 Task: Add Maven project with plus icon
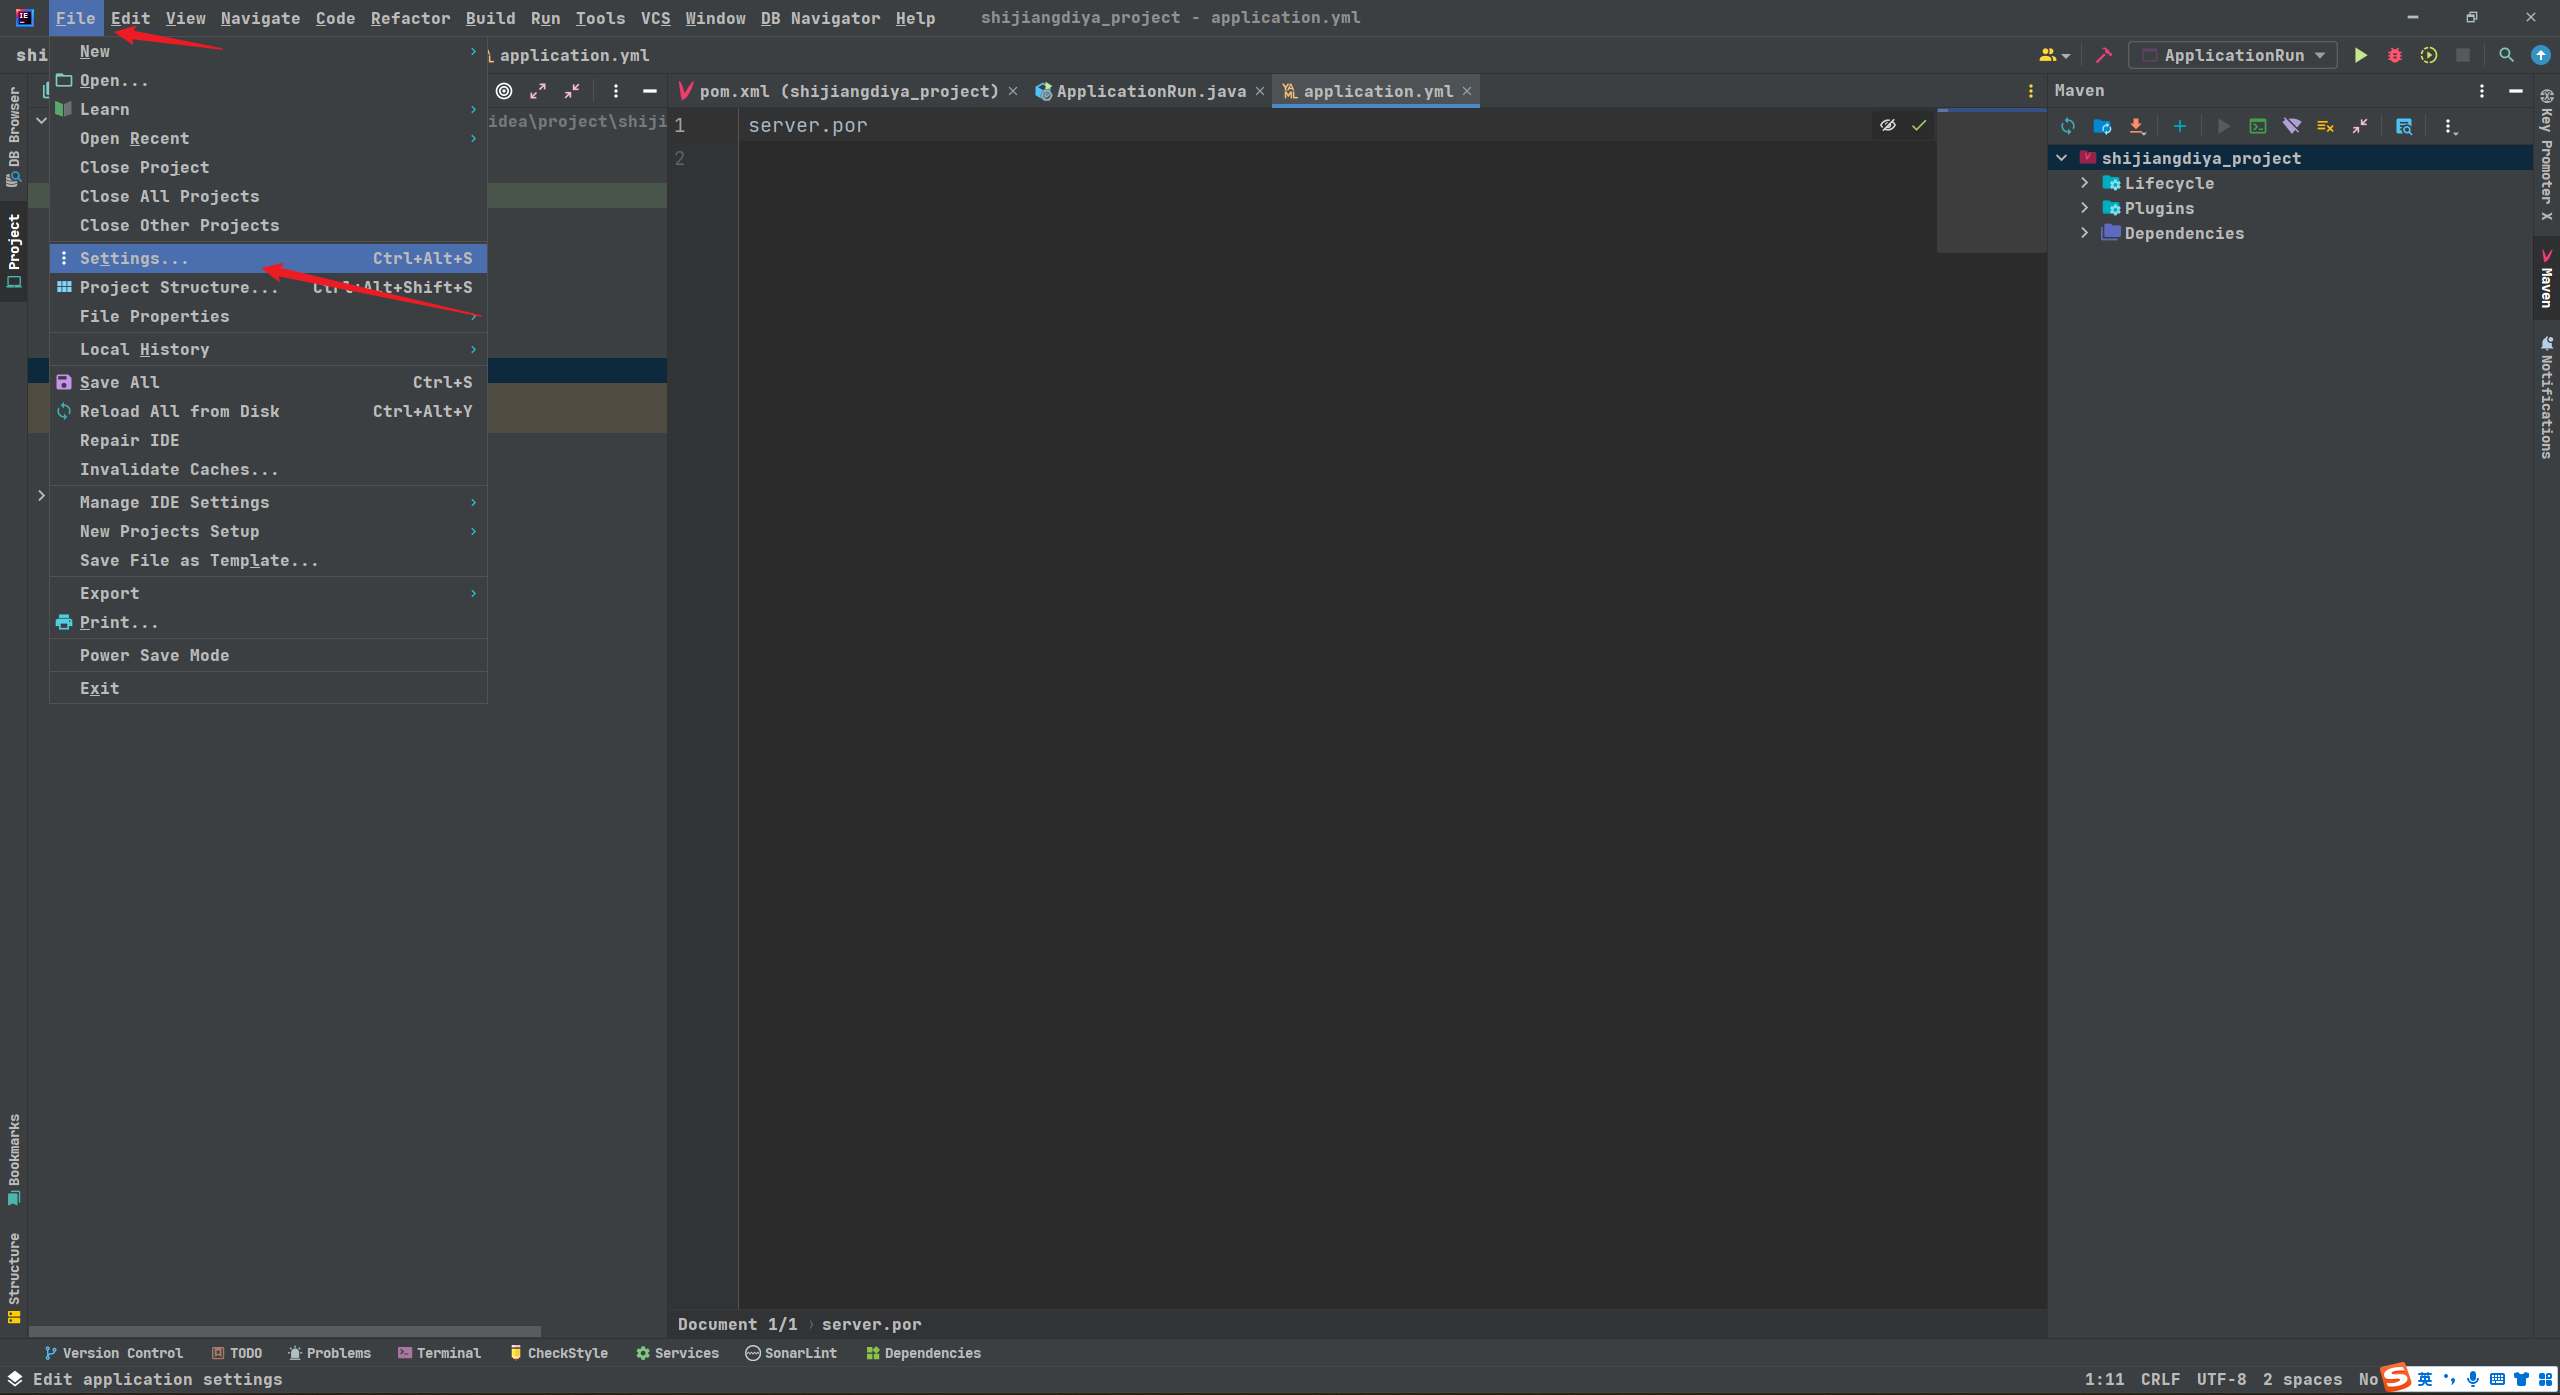click(x=2179, y=126)
